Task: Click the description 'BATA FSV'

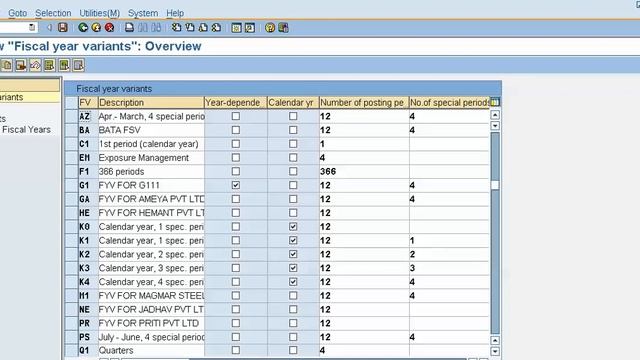Action: [x=120, y=130]
